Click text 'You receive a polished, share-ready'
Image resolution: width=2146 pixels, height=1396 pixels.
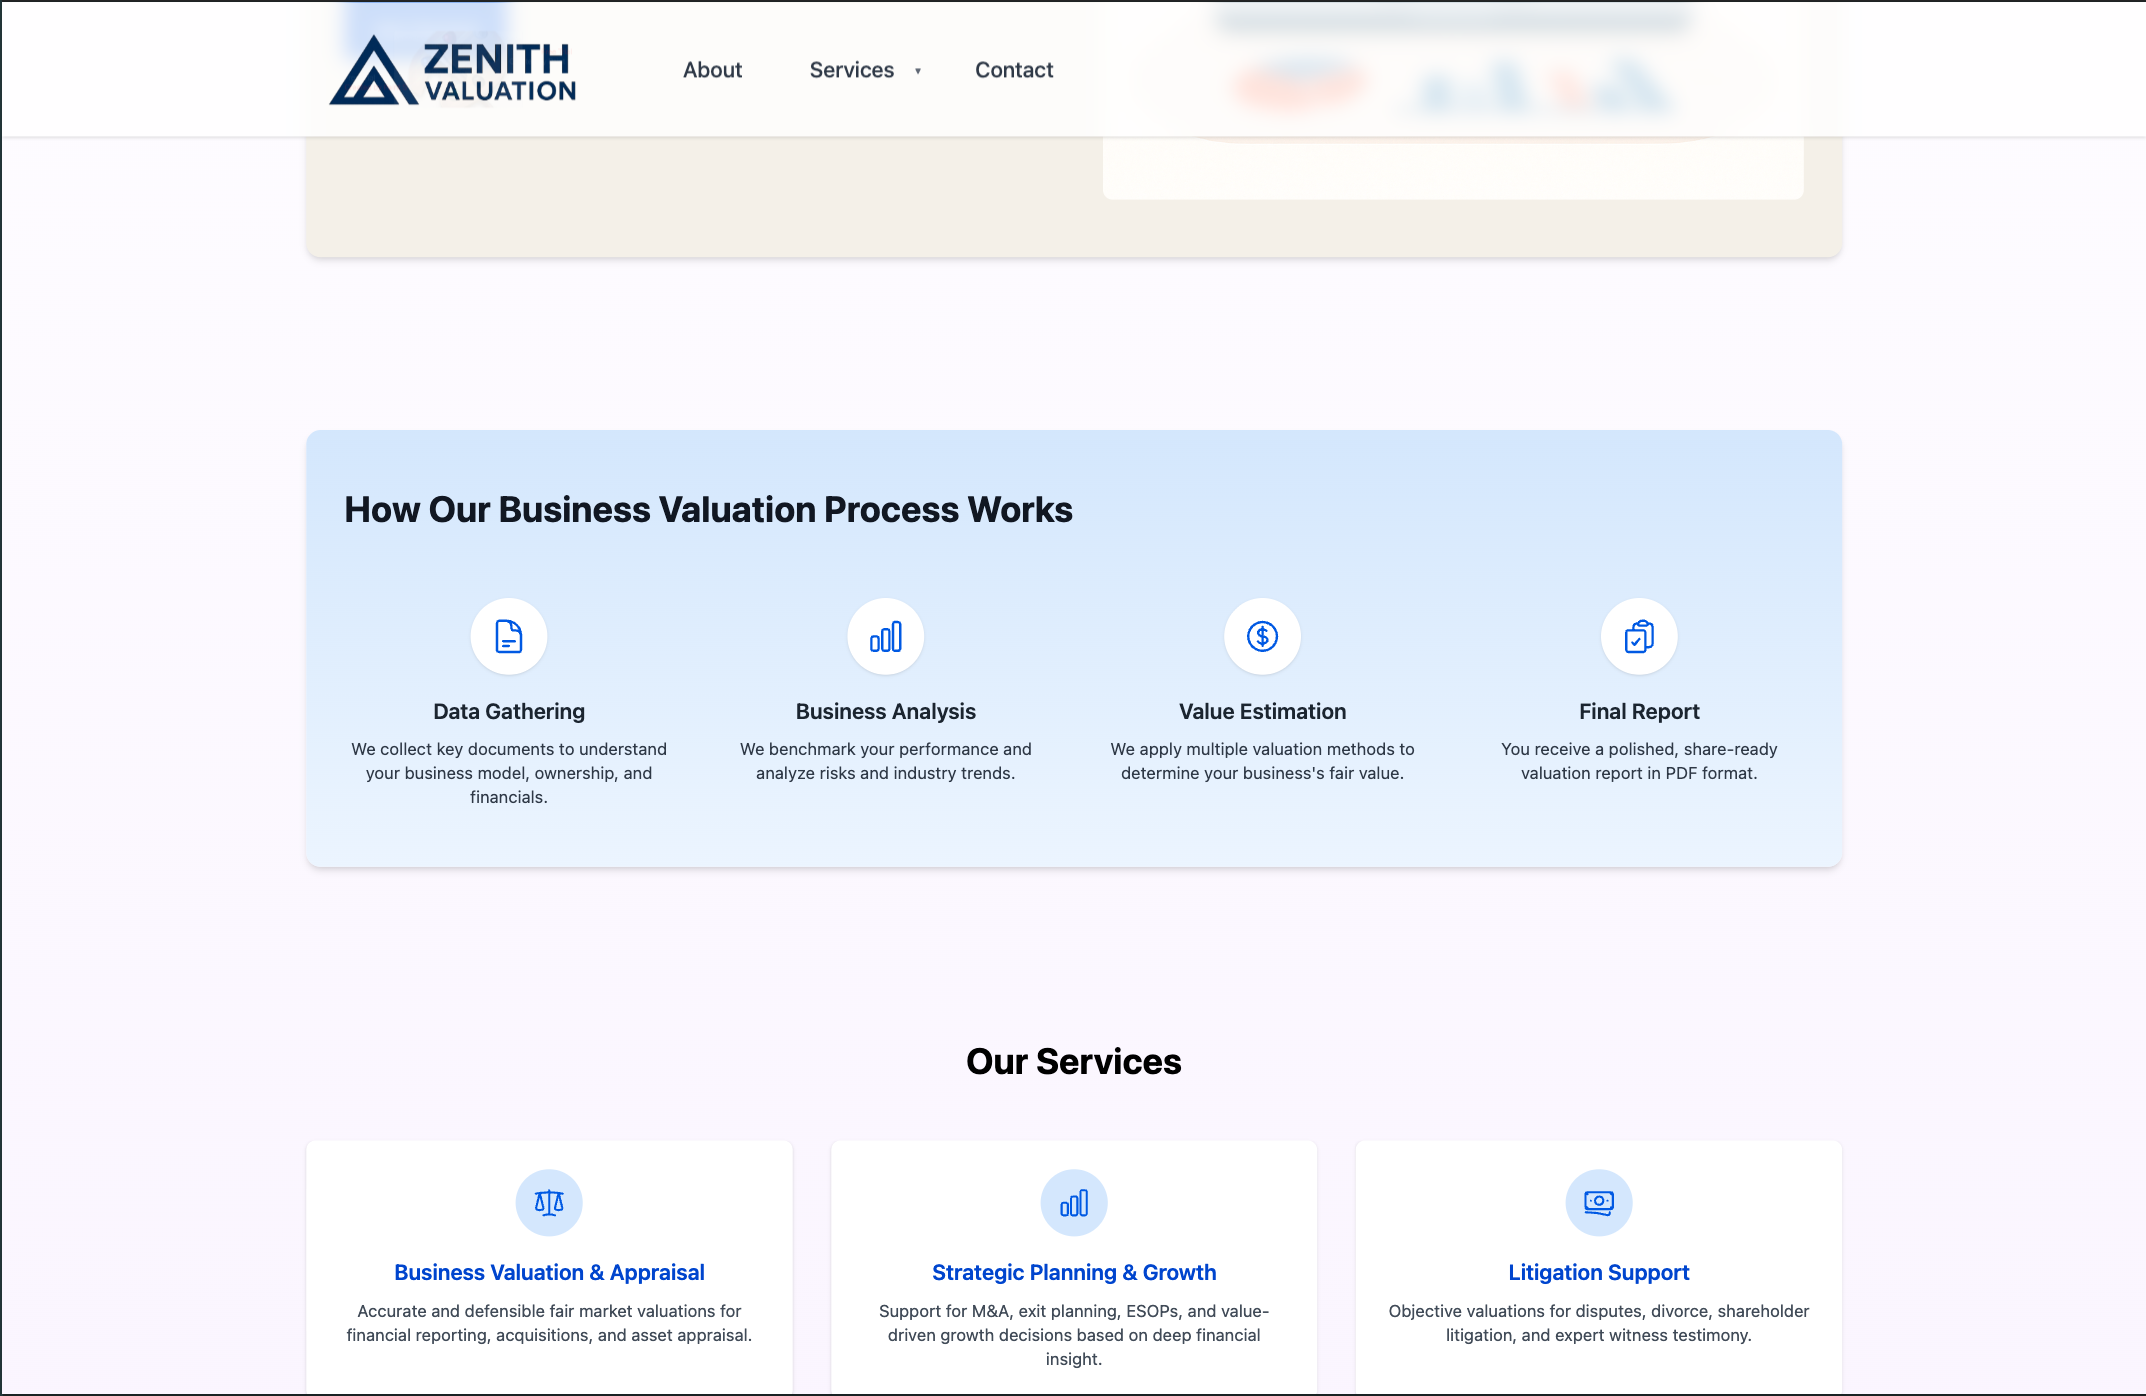click(x=1639, y=749)
